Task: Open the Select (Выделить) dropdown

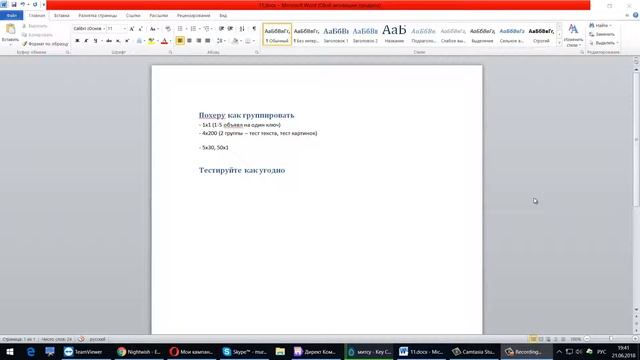Action: [604, 43]
